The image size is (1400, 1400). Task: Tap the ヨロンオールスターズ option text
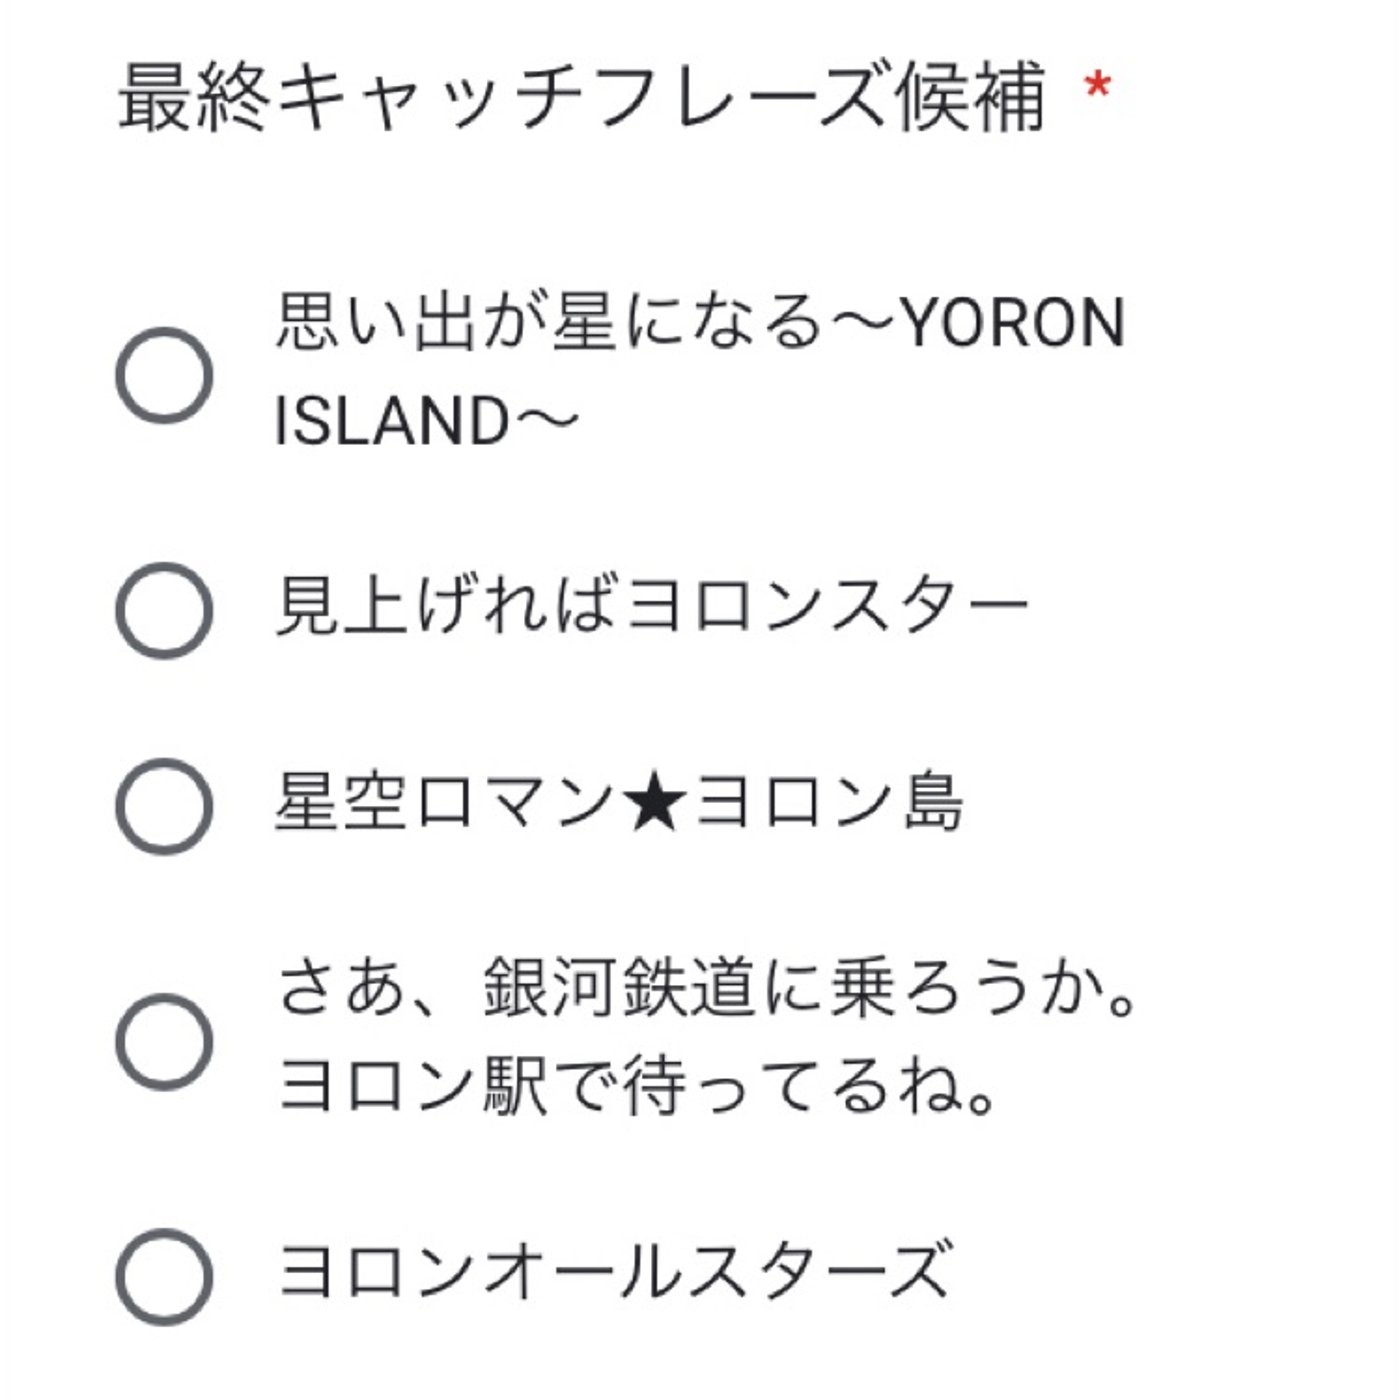613,1271
